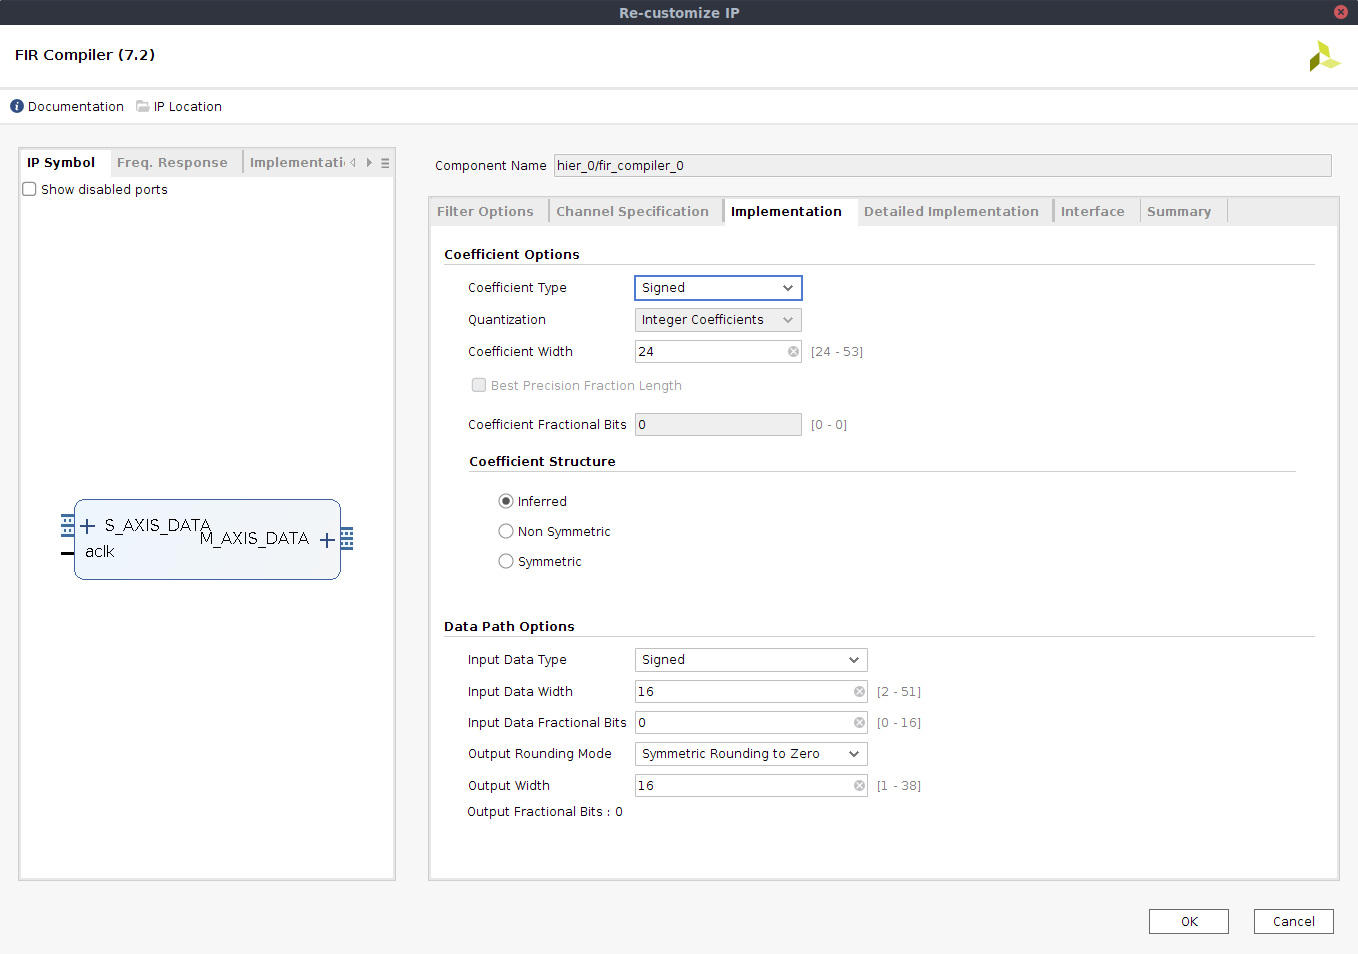Click the aclk port label
1358x954 pixels.
[100, 552]
